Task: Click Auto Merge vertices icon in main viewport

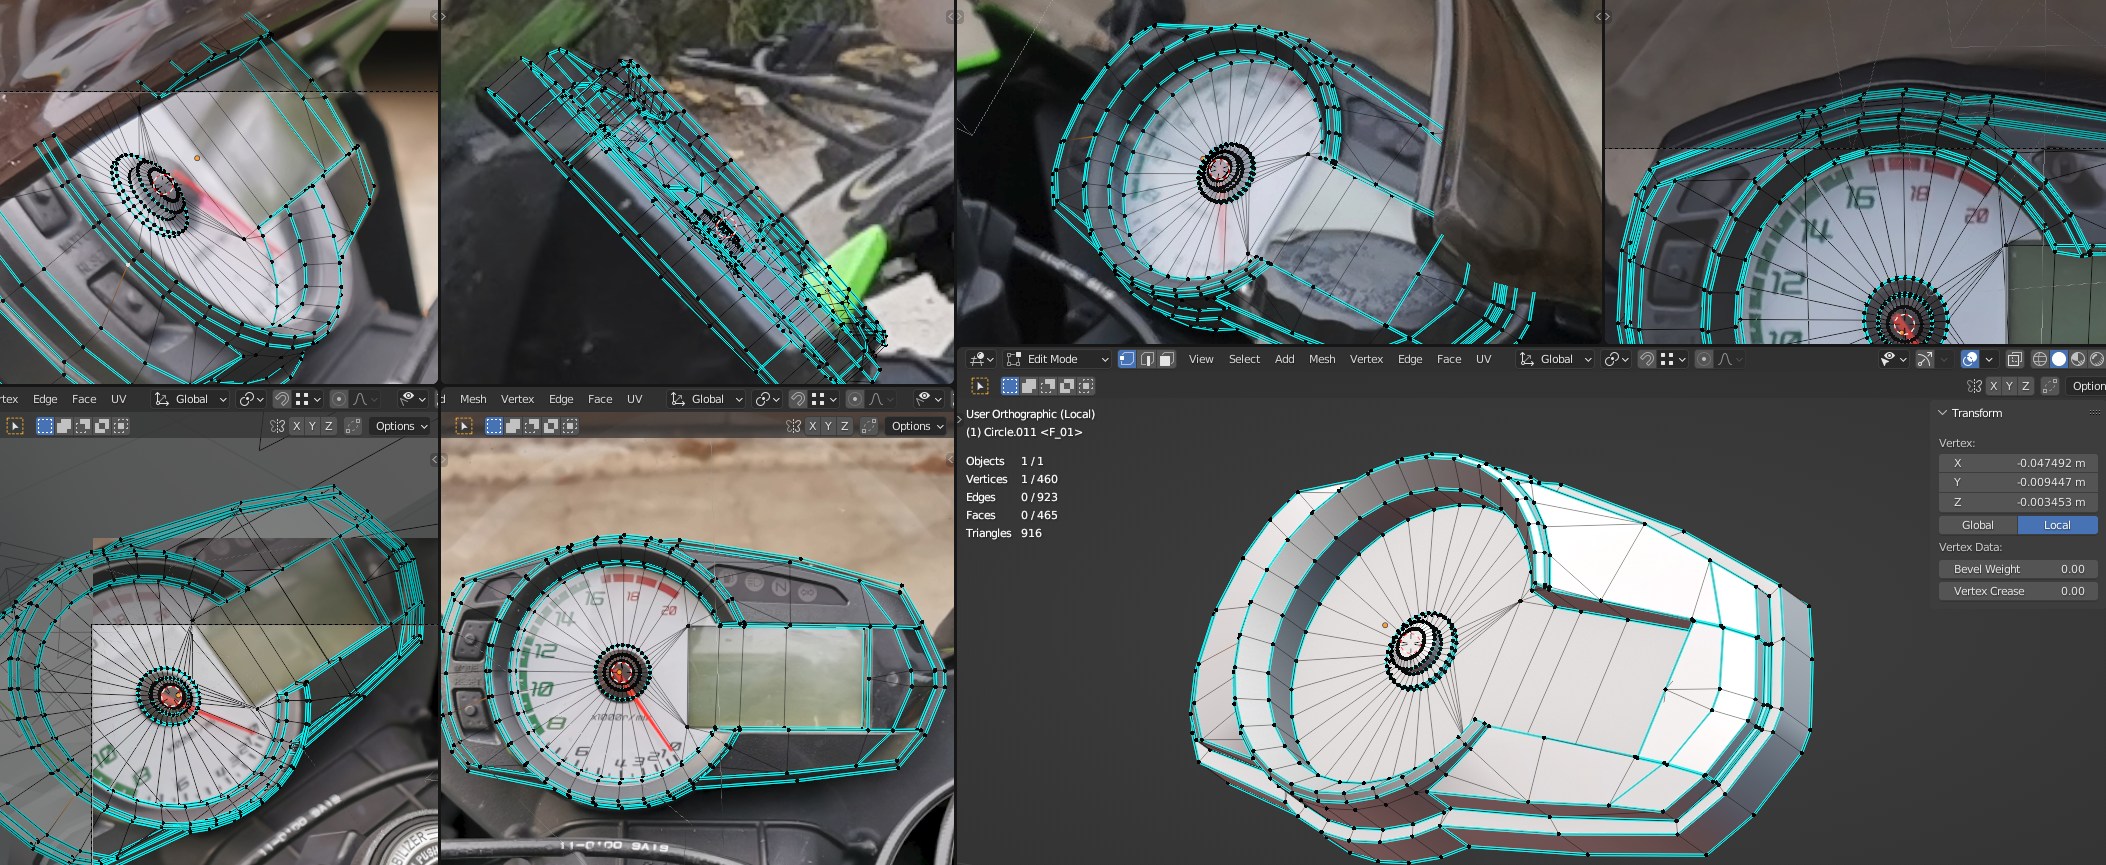Action: click(x=2050, y=386)
